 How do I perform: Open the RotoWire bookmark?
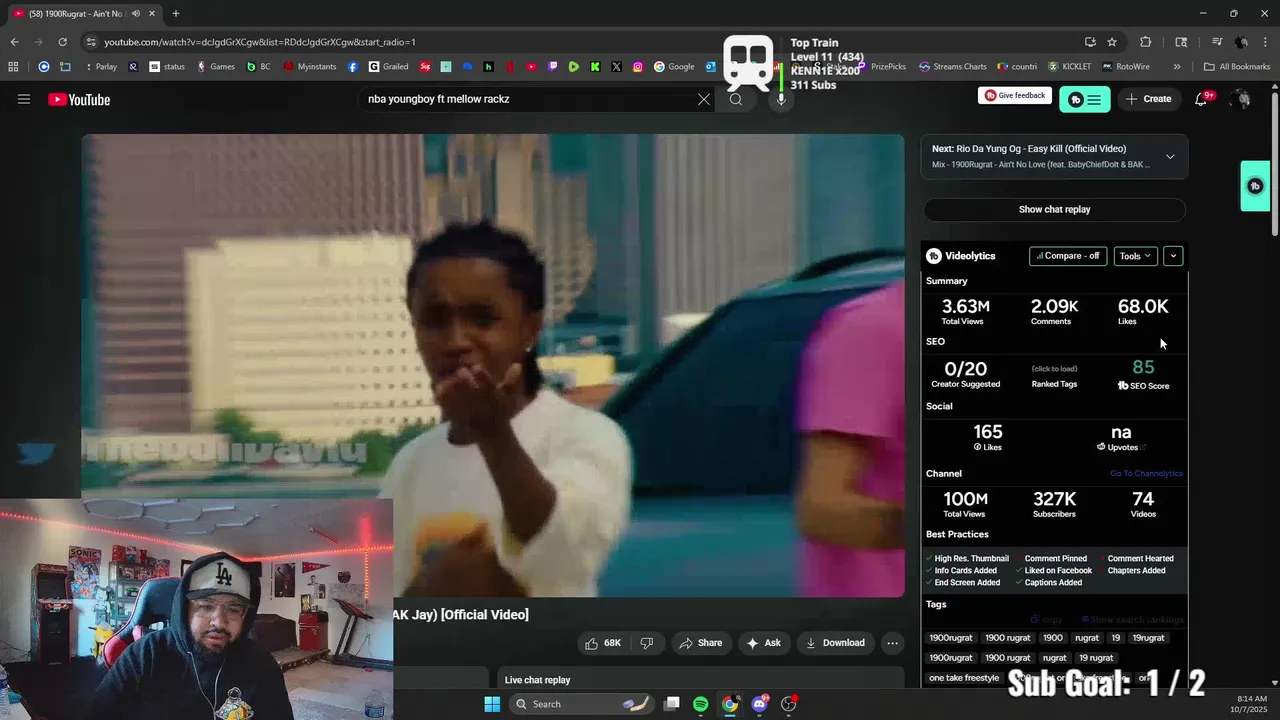point(1125,67)
